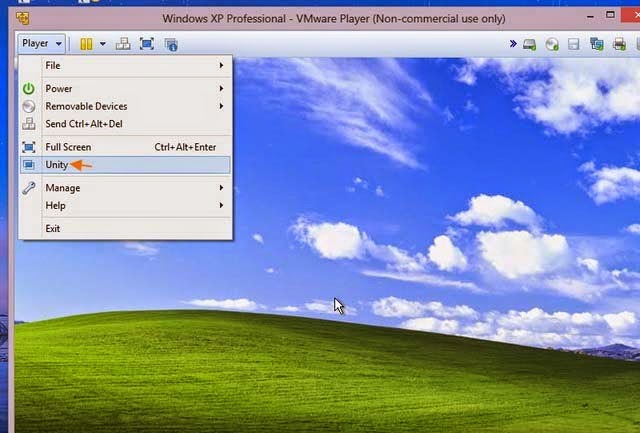Select Full Screen menu entry

point(125,147)
